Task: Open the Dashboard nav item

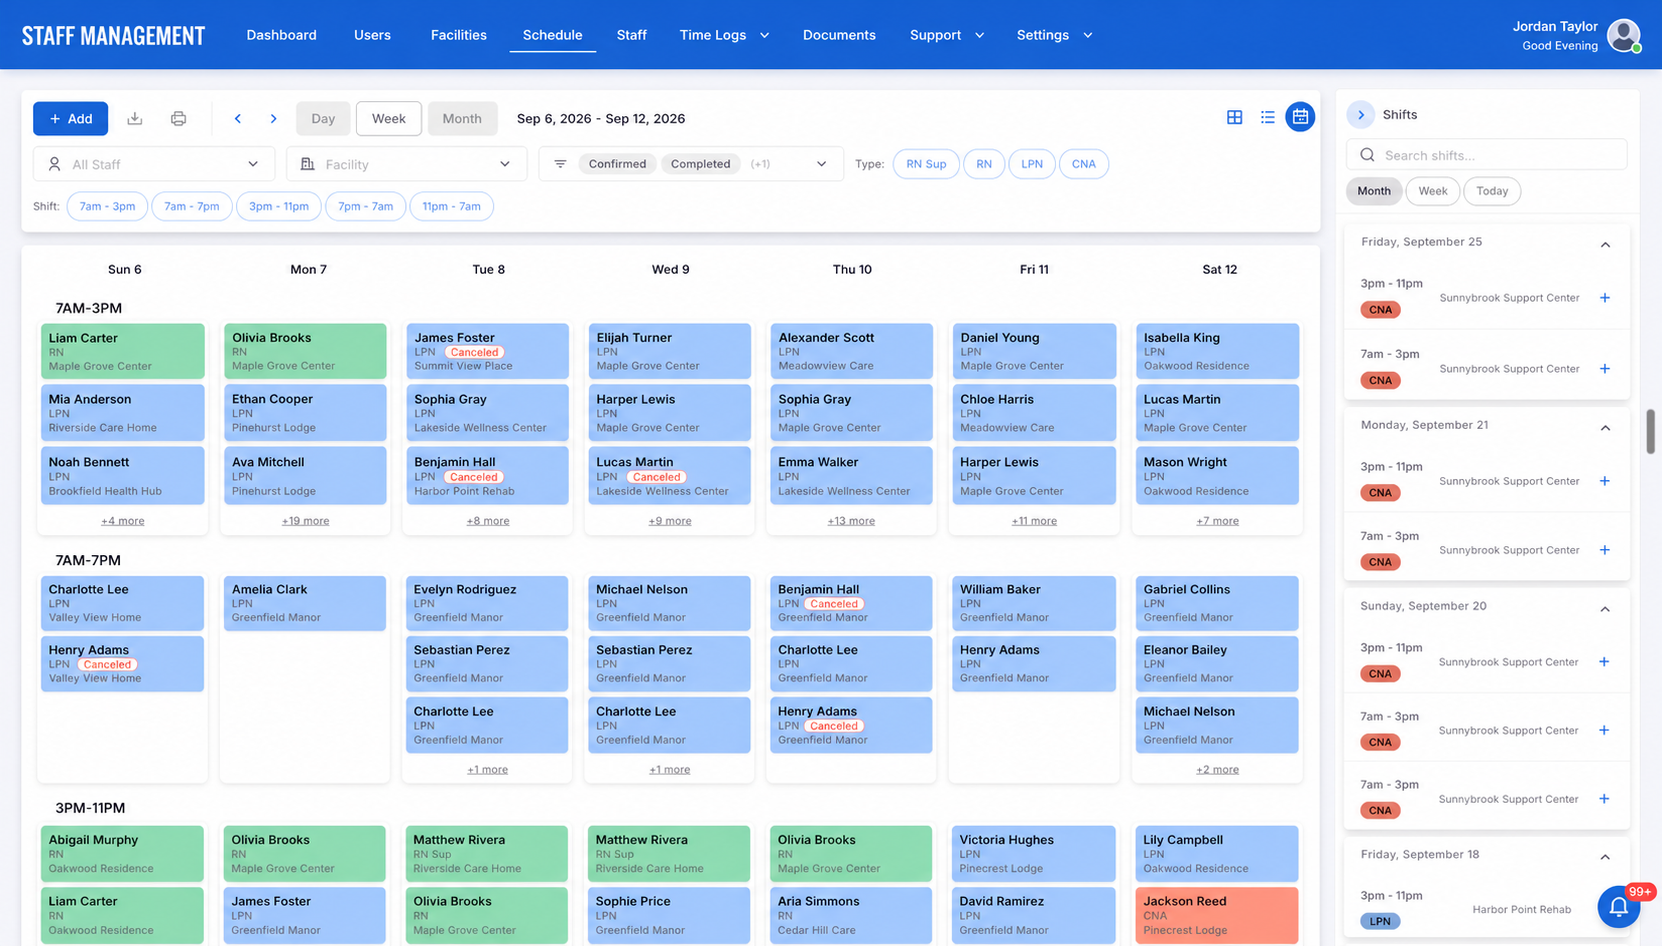Action: click(x=281, y=35)
